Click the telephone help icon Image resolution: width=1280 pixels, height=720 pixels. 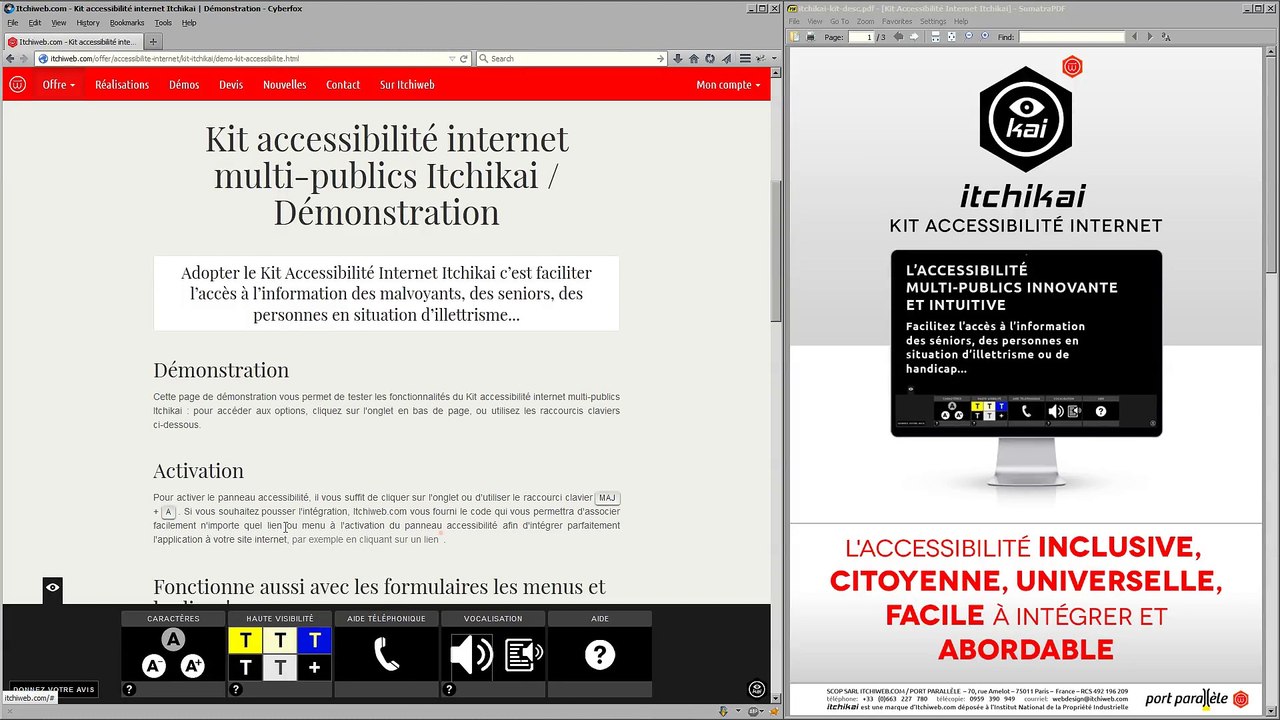click(387, 655)
